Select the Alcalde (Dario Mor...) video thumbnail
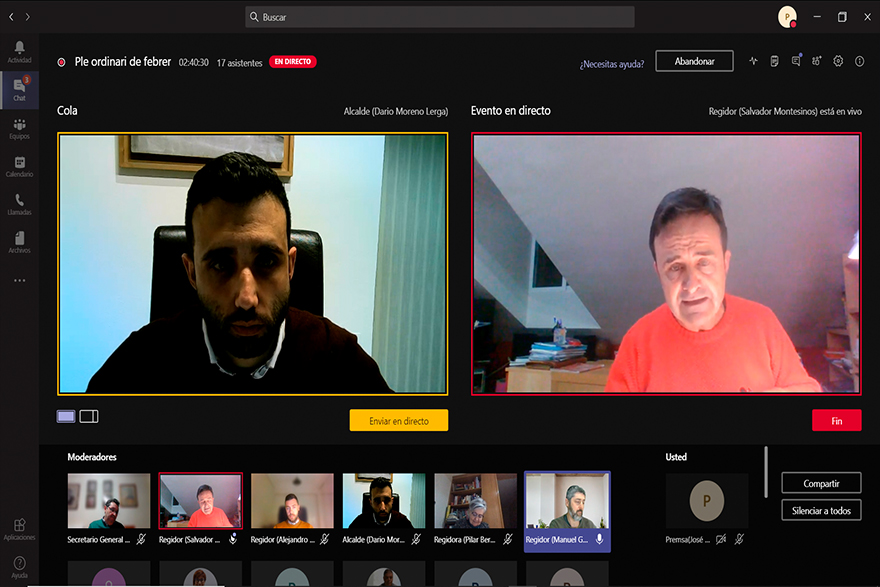 pyautogui.click(x=384, y=500)
